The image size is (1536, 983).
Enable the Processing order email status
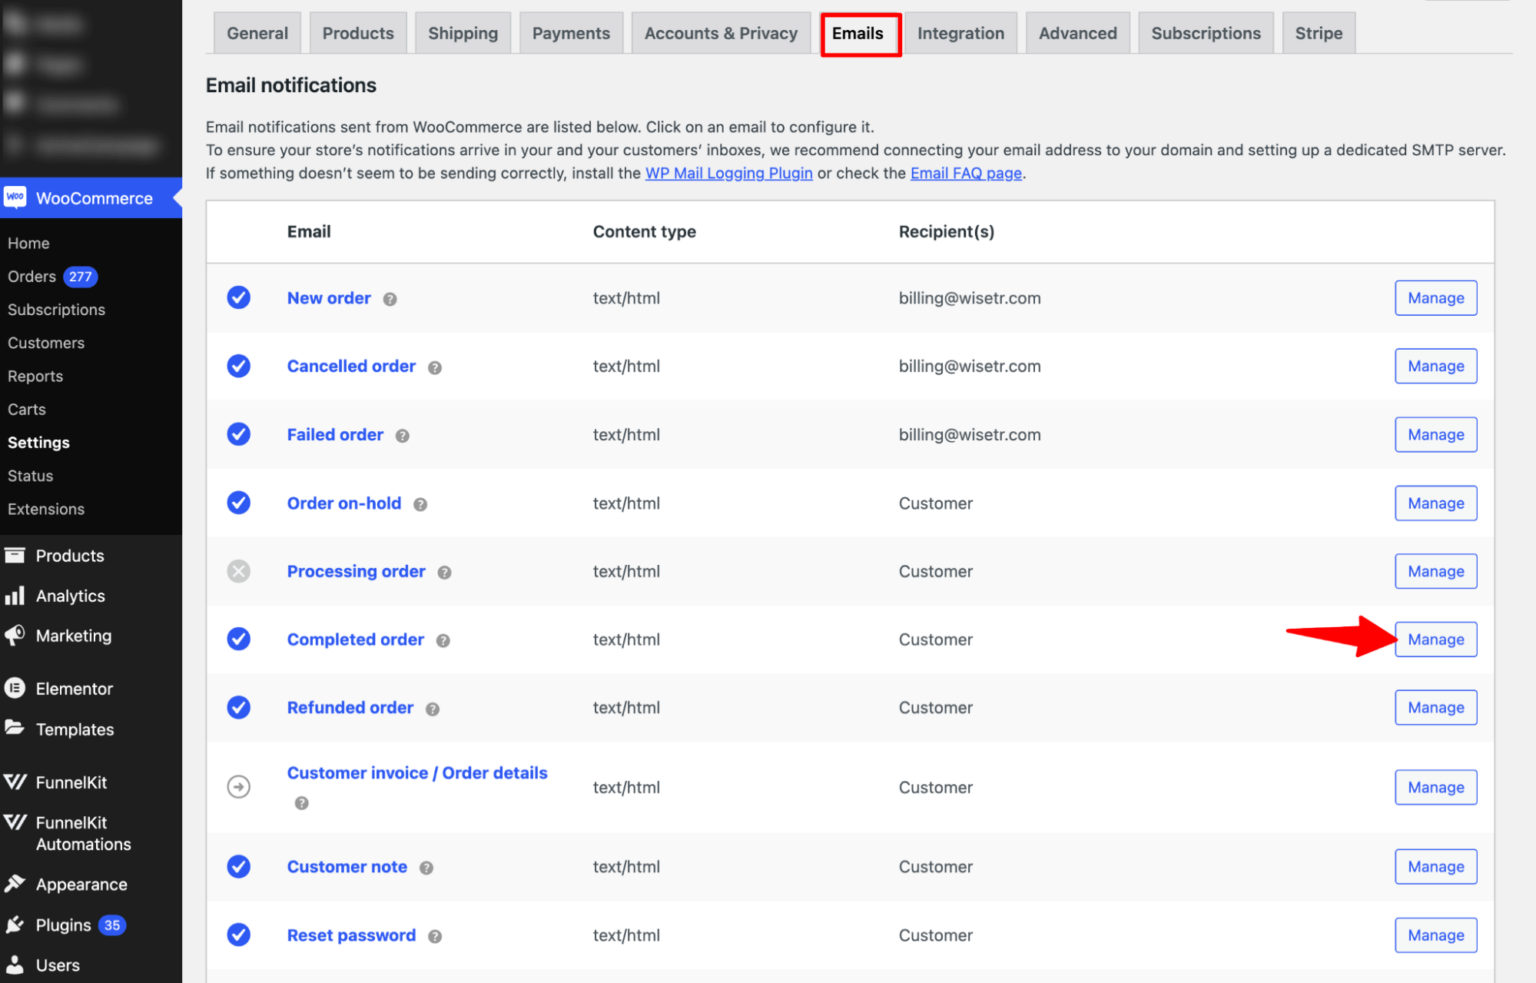238,571
